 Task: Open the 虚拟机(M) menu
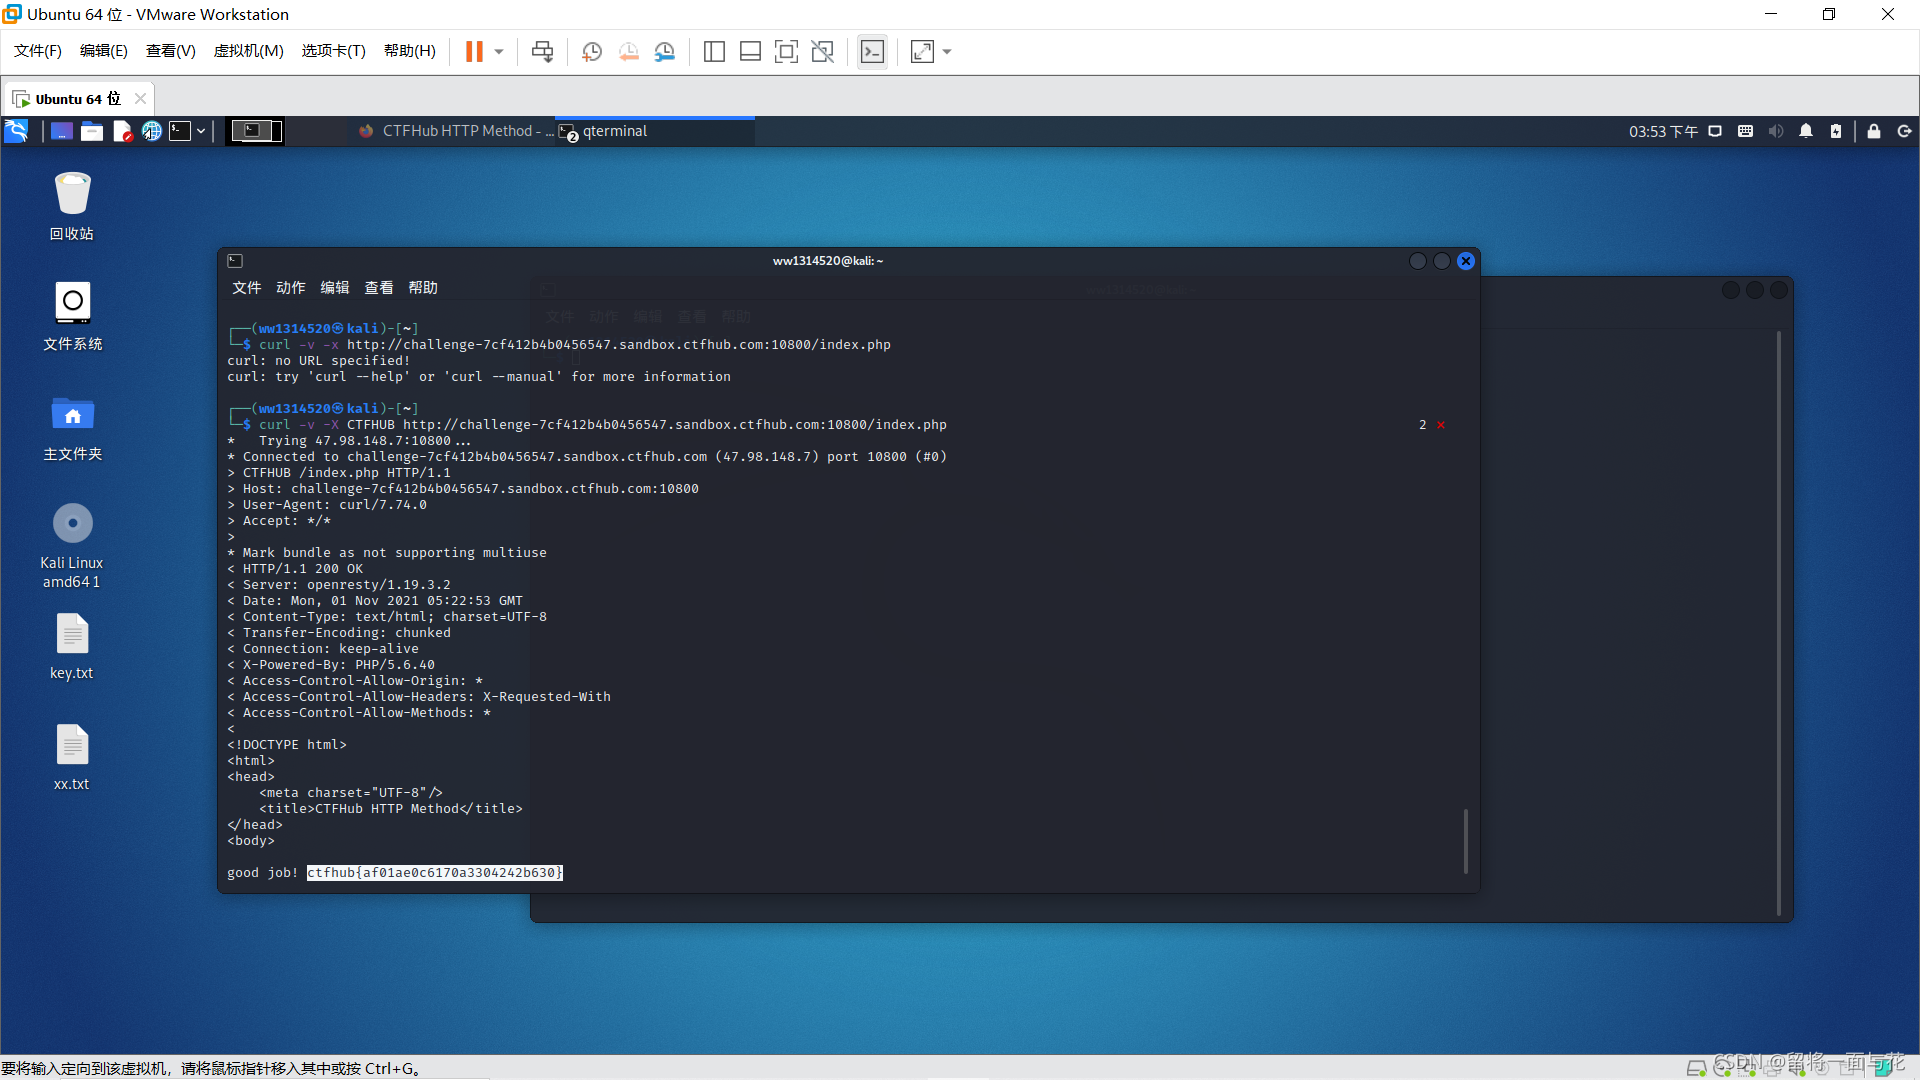pyautogui.click(x=248, y=51)
